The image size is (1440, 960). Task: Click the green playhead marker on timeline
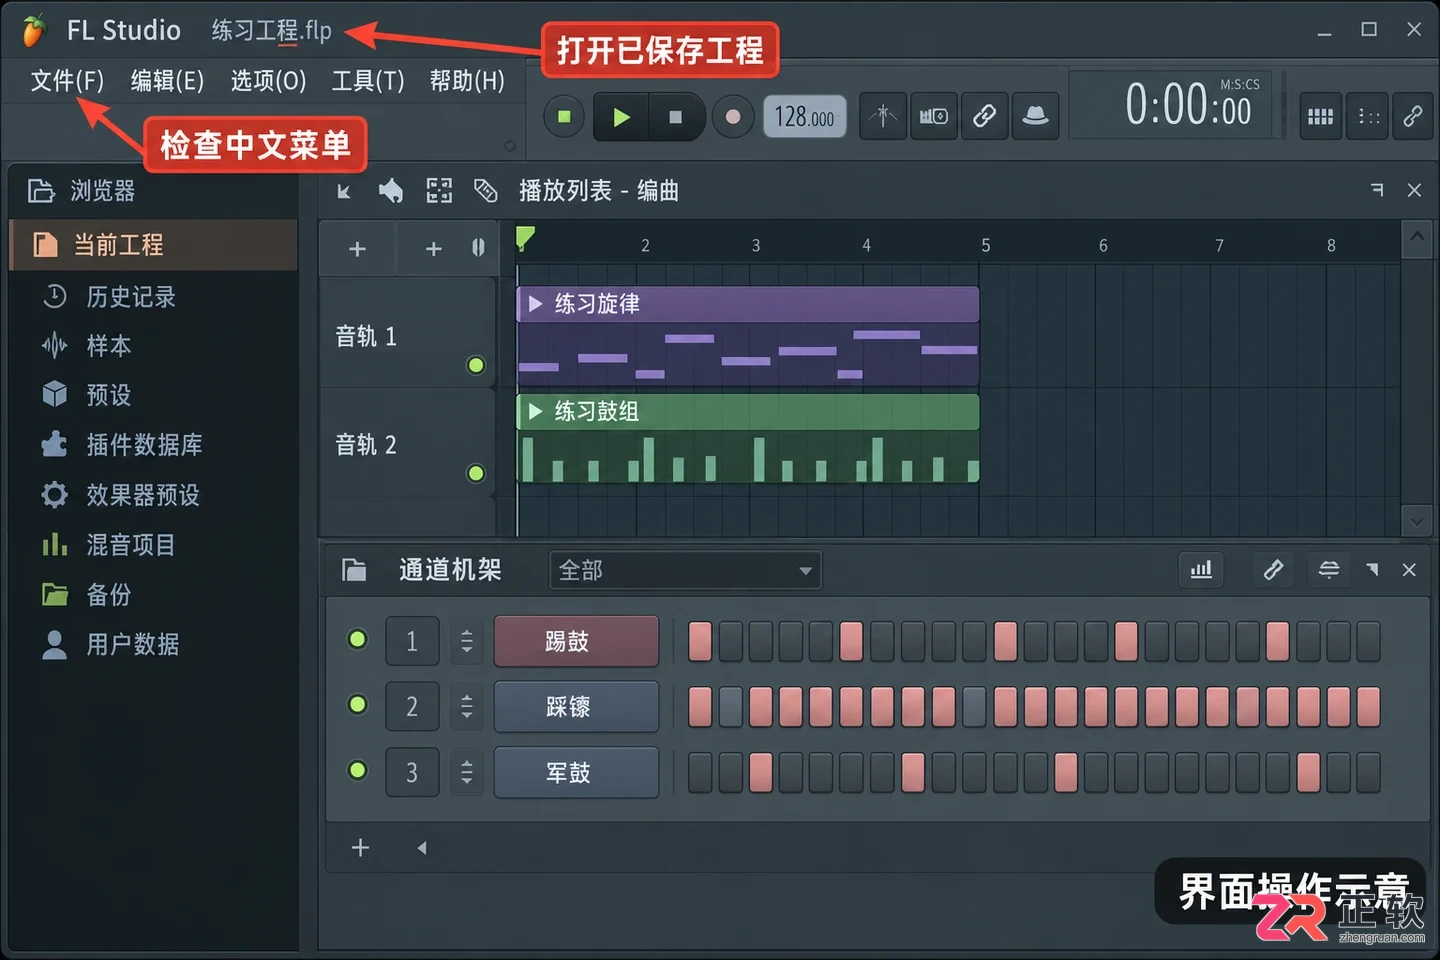coord(525,238)
